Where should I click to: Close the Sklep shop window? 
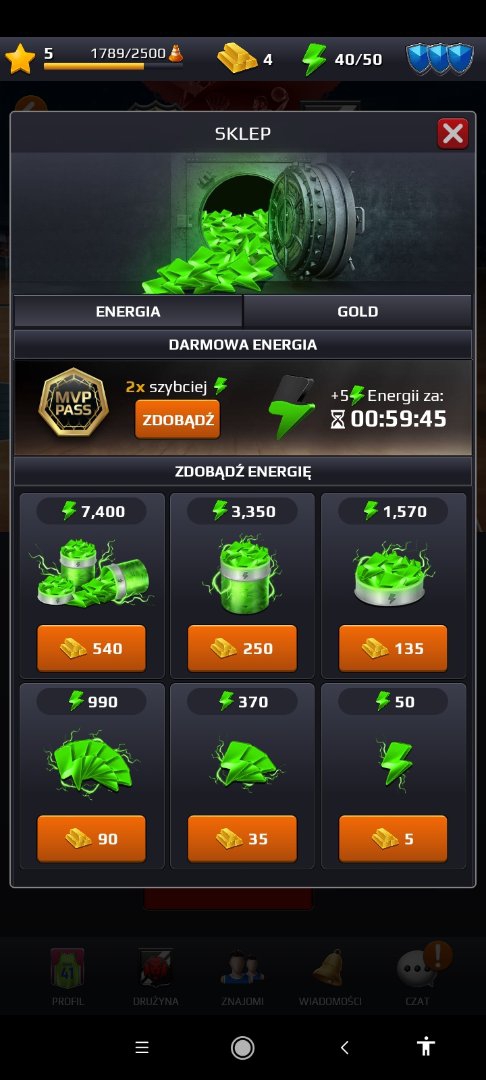click(x=452, y=134)
